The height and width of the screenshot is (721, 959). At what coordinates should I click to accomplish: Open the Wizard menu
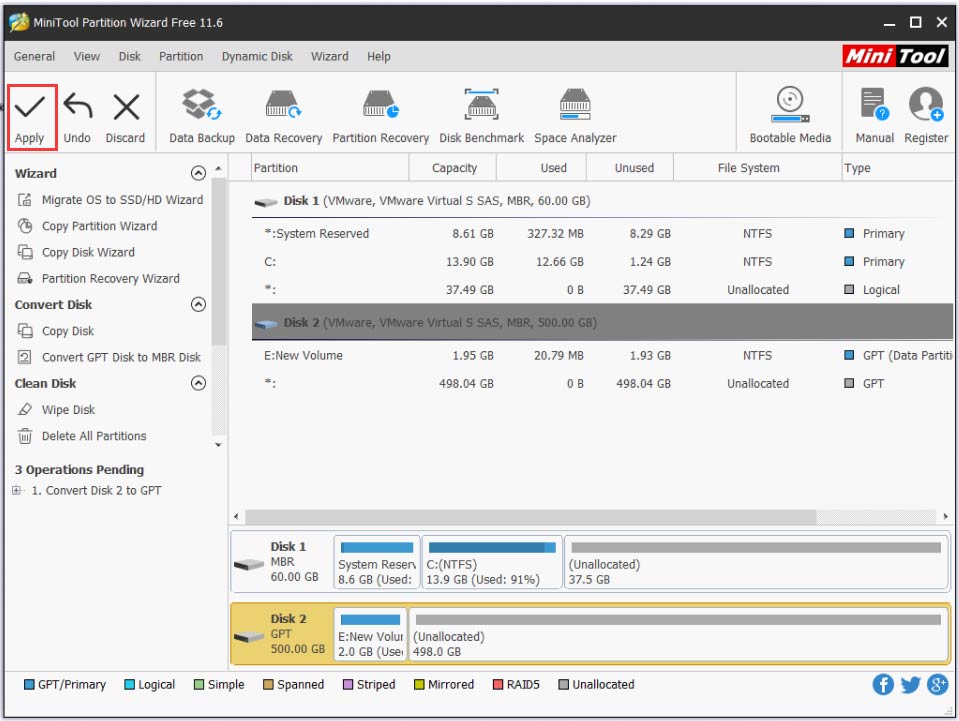330,56
